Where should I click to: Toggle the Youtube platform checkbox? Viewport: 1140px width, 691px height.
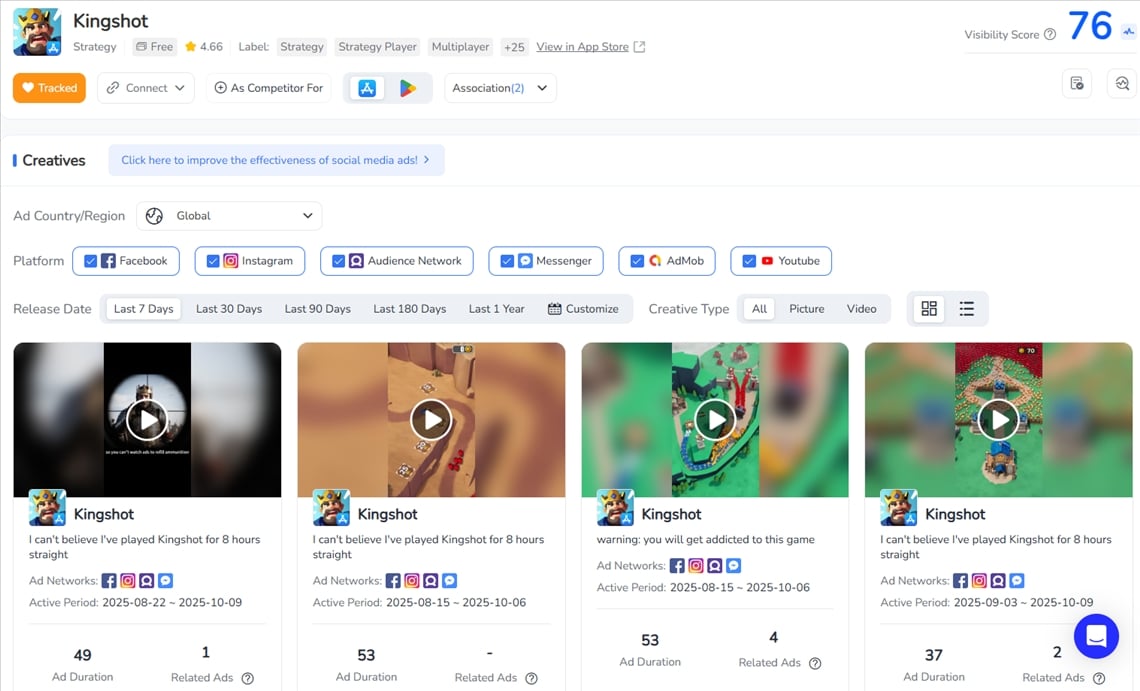coord(749,261)
